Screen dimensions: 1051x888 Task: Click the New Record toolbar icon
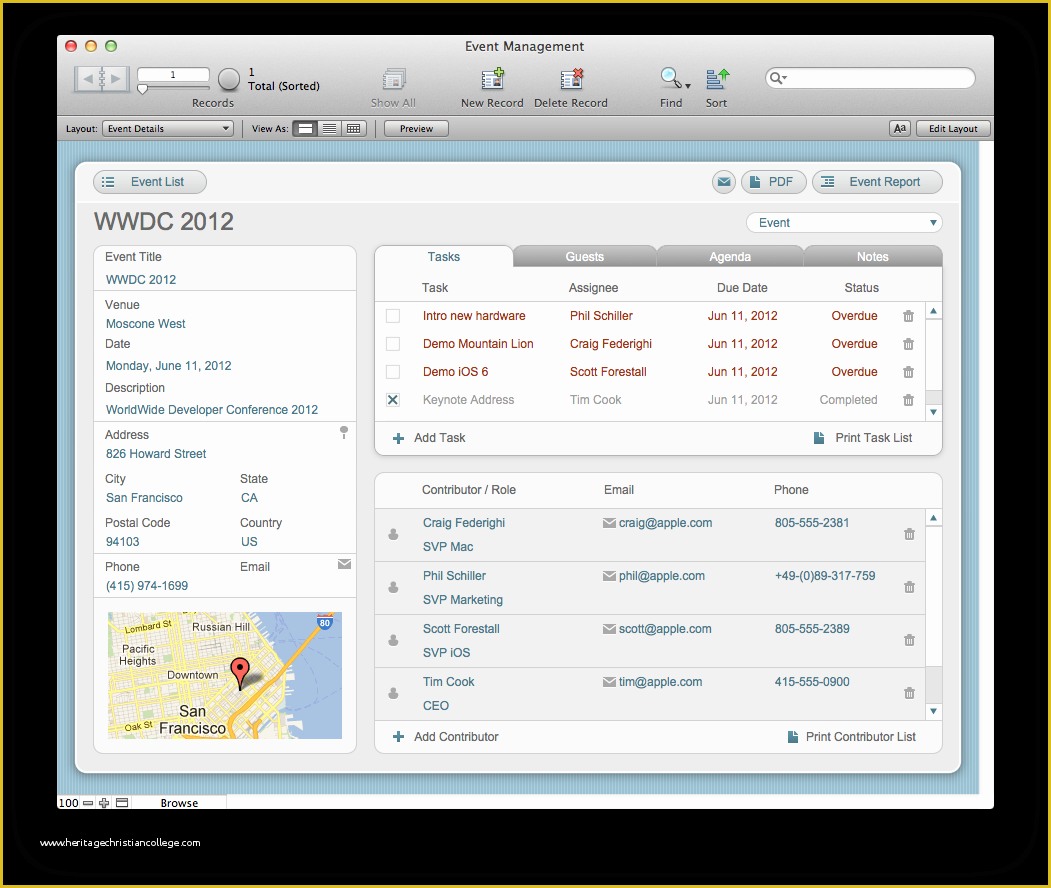(493, 79)
